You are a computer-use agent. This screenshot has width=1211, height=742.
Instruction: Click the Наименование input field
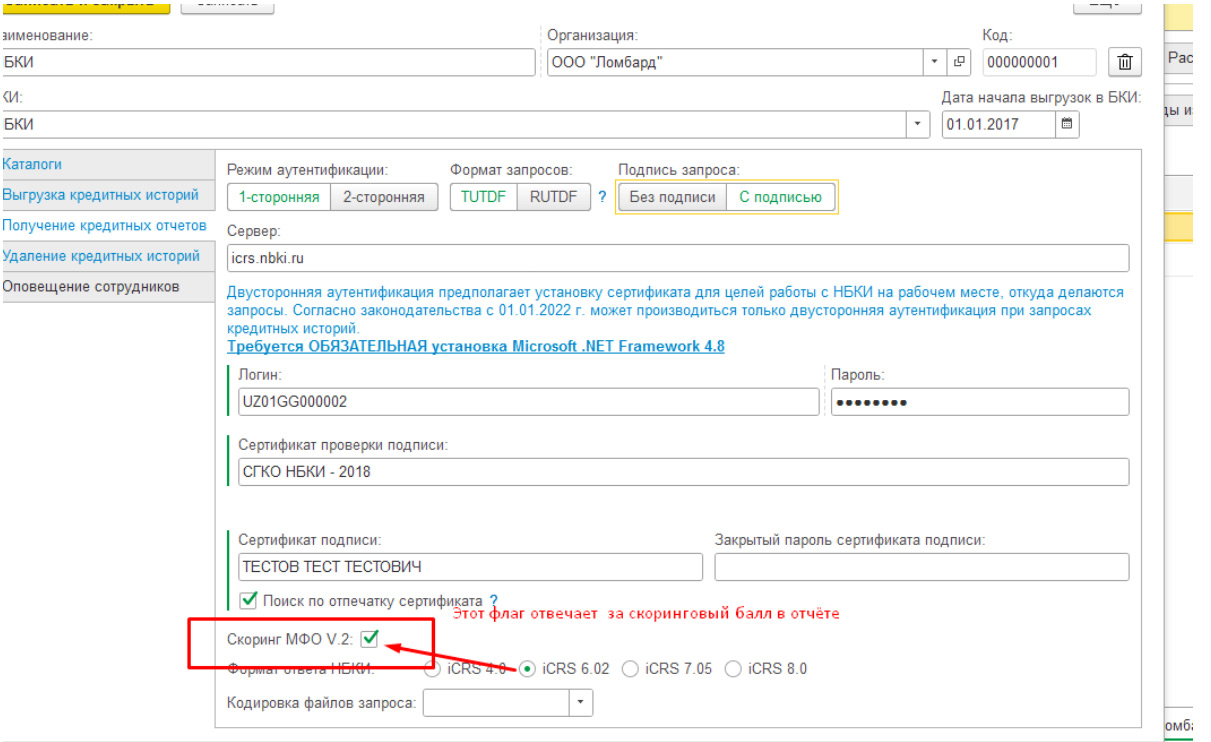268,62
